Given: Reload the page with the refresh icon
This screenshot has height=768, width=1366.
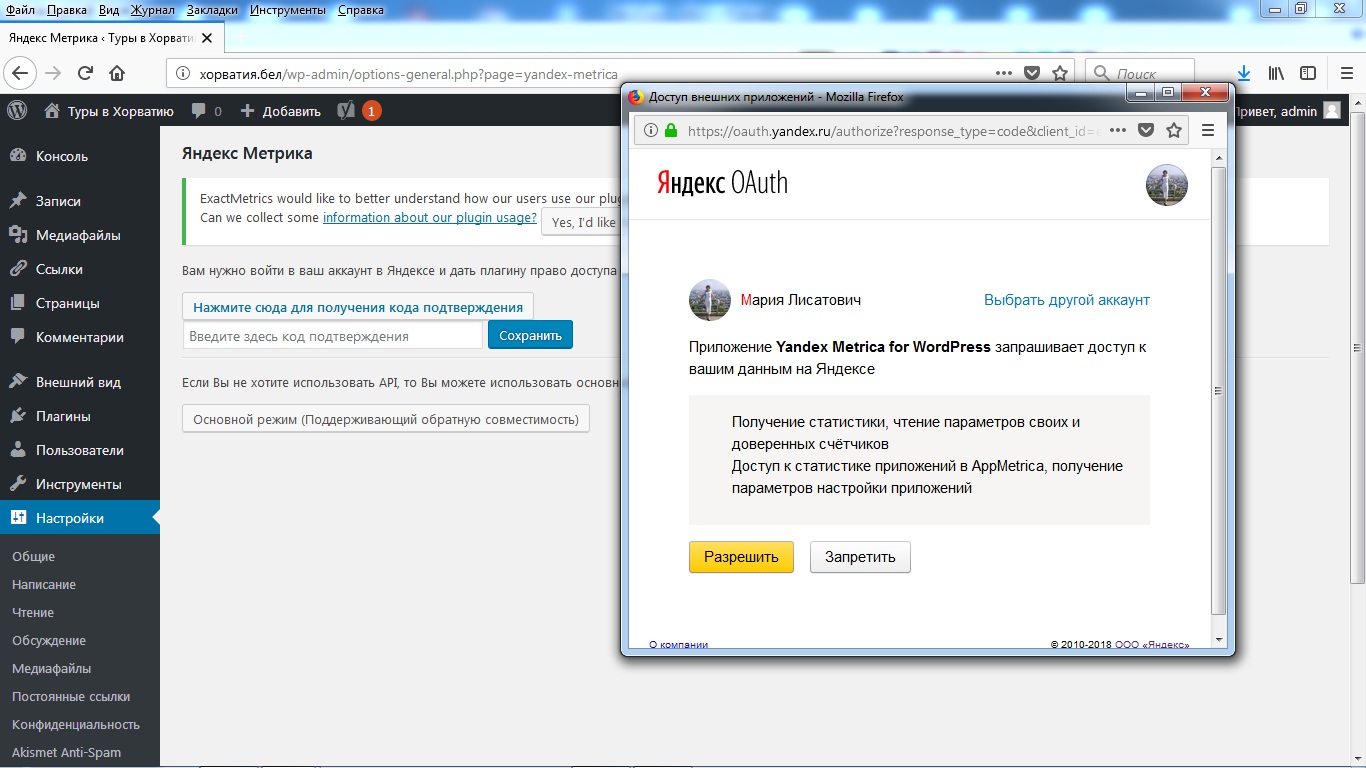Looking at the screenshot, I should (85, 73).
